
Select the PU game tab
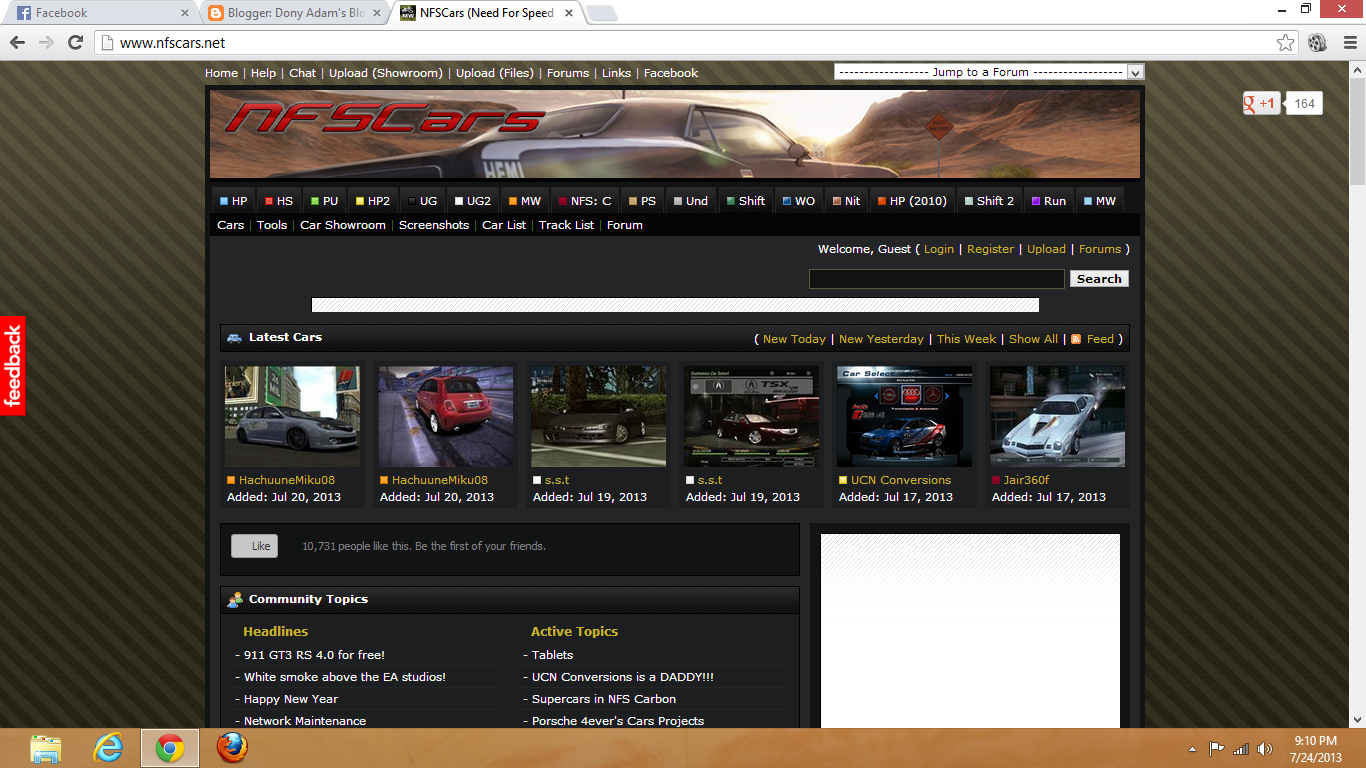pyautogui.click(x=325, y=201)
